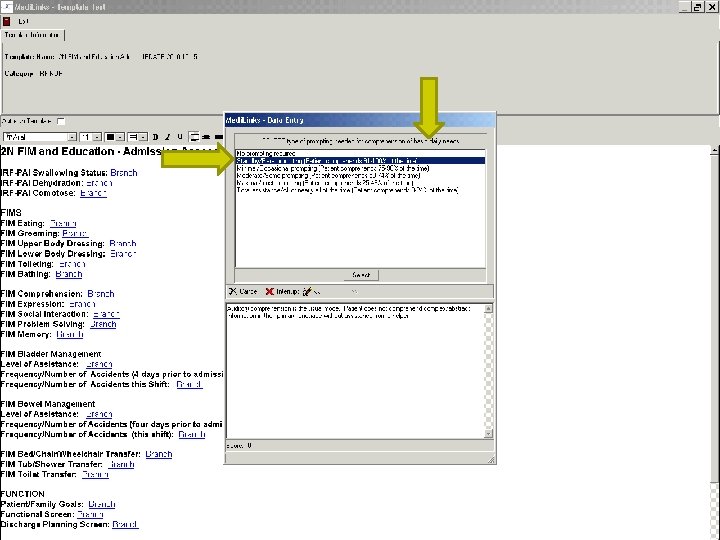This screenshot has height=540, width=720.
Task: Open Bowel Accidents (this shift) Branch link
Action: click(x=191, y=434)
